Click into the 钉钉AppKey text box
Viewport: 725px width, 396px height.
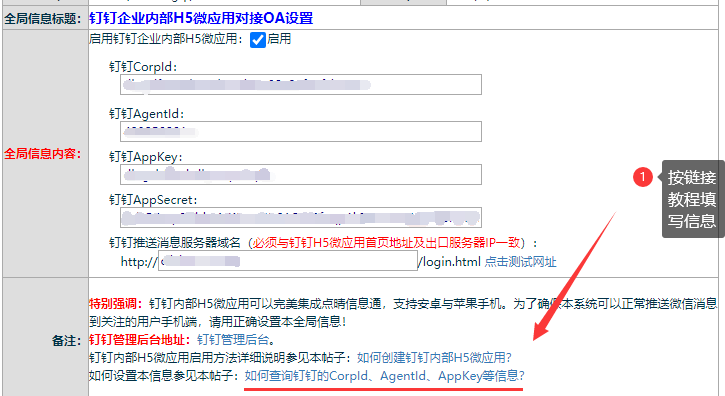coord(301,174)
